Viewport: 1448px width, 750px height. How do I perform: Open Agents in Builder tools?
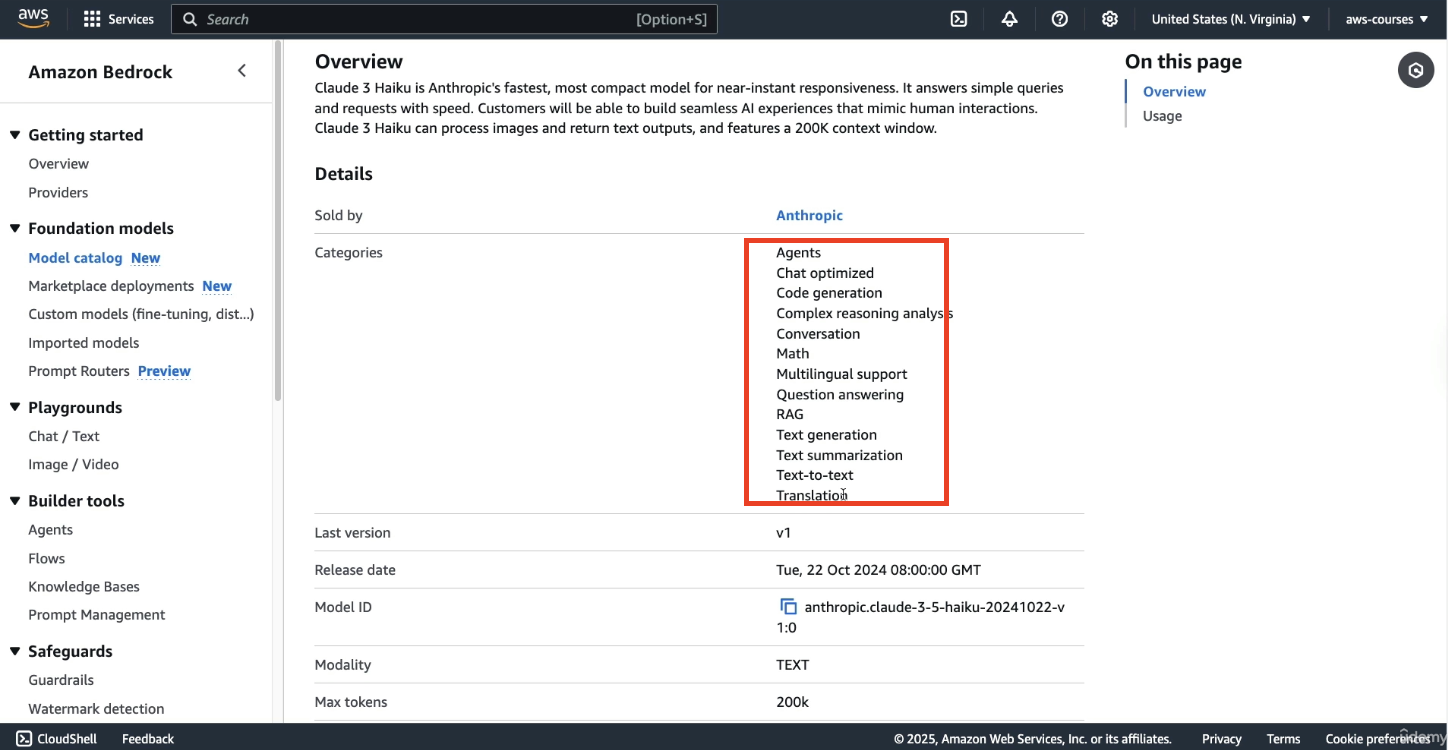[50, 530]
